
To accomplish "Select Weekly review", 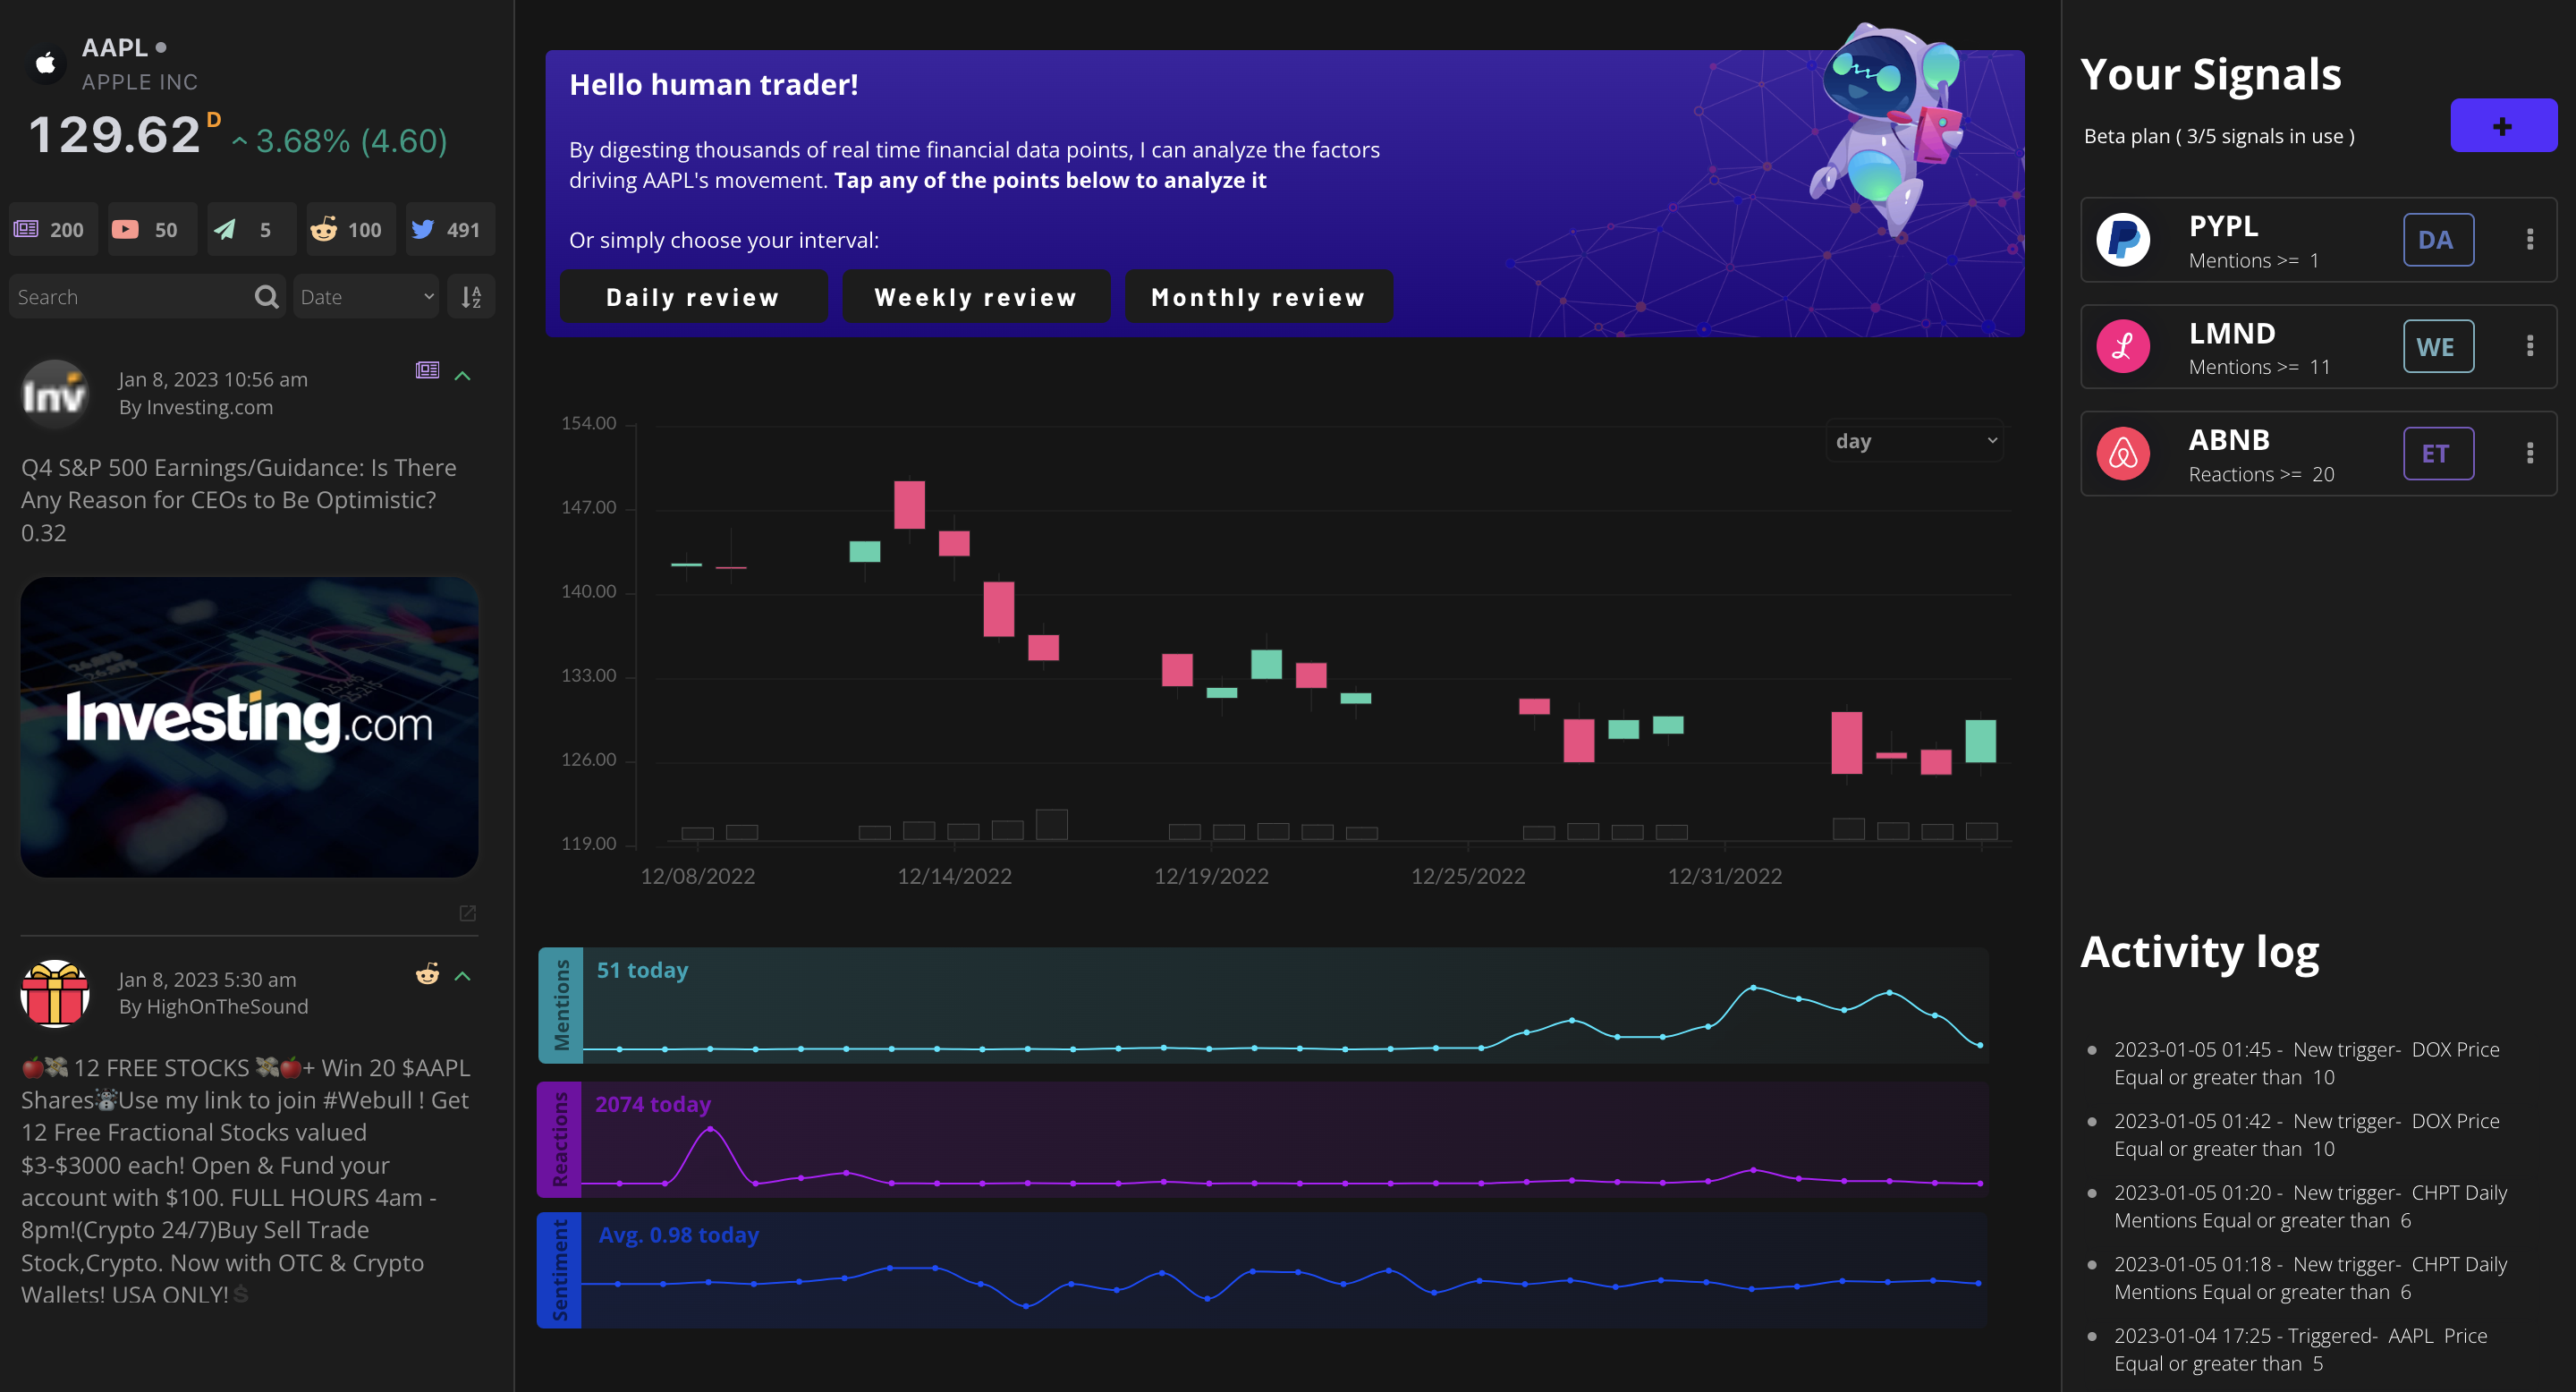I will 976,297.
